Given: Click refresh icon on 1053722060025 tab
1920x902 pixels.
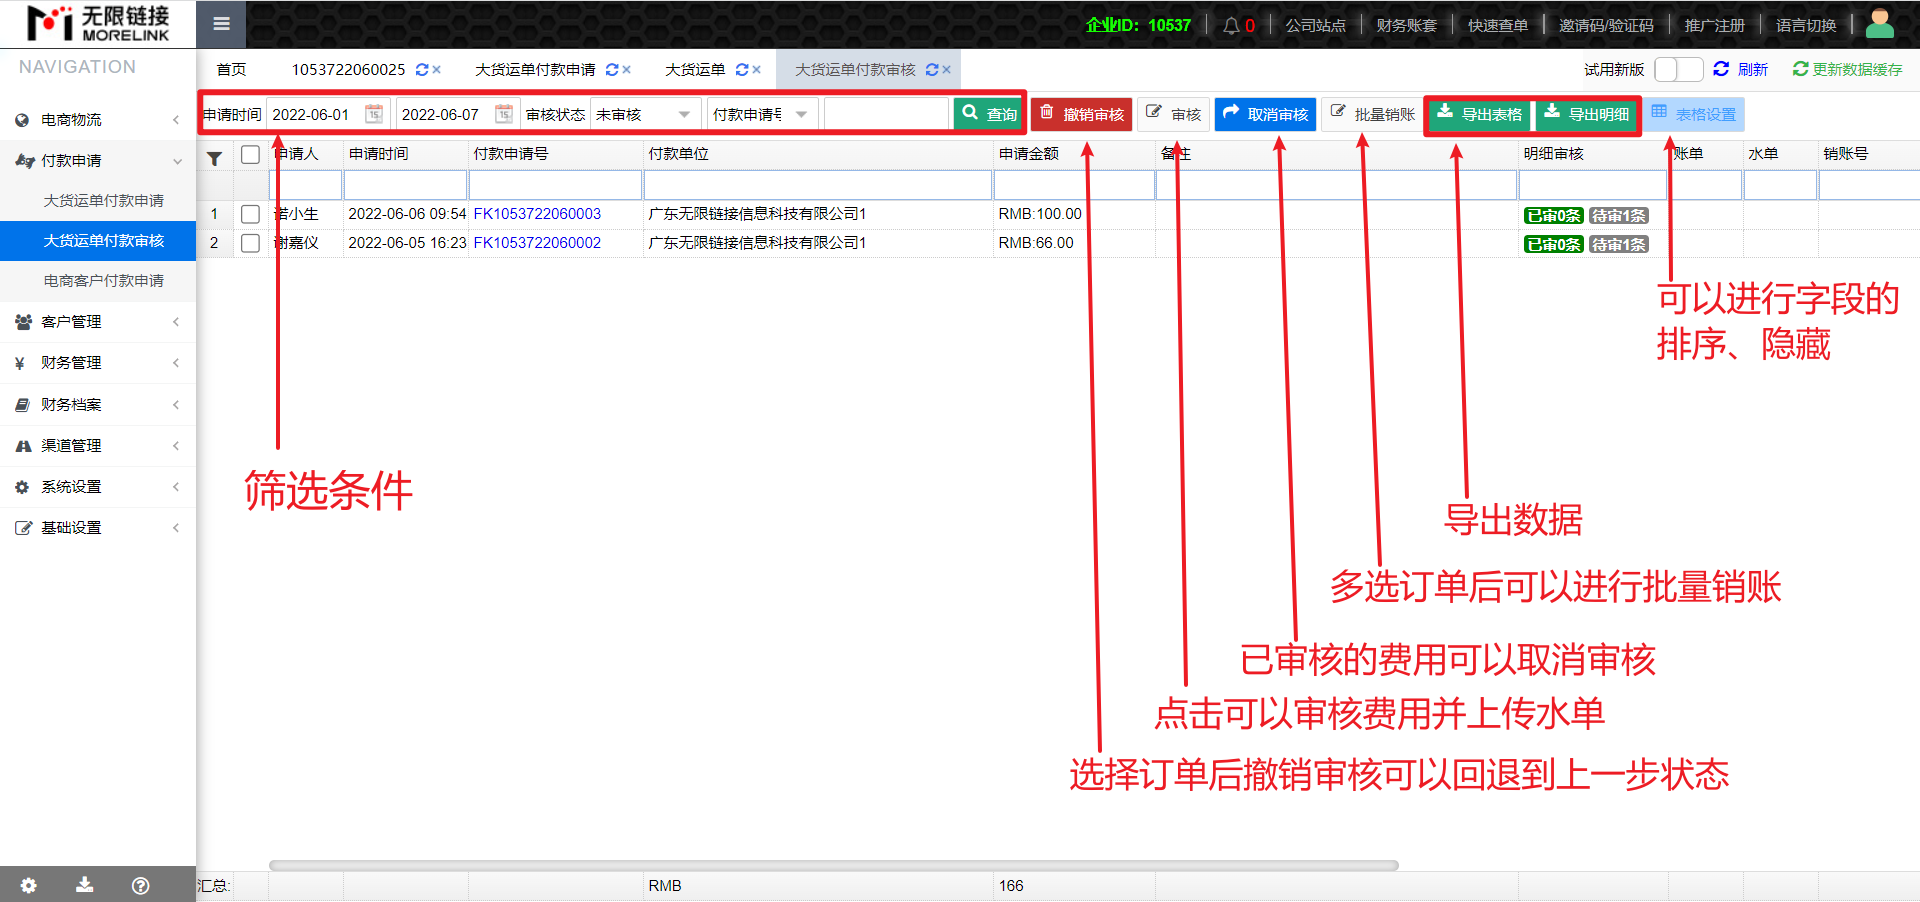Looking at the screenshot, I should click(422, 70).
